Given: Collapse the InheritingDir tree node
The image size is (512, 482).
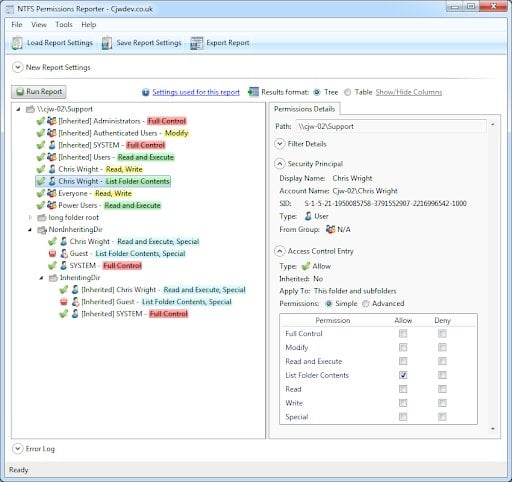Looking at the screenshot, I should (41, 278).
